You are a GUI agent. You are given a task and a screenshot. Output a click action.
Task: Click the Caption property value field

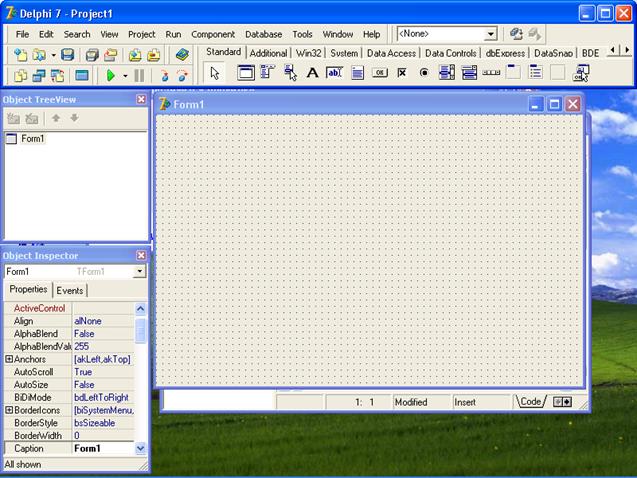pos(102,449)
